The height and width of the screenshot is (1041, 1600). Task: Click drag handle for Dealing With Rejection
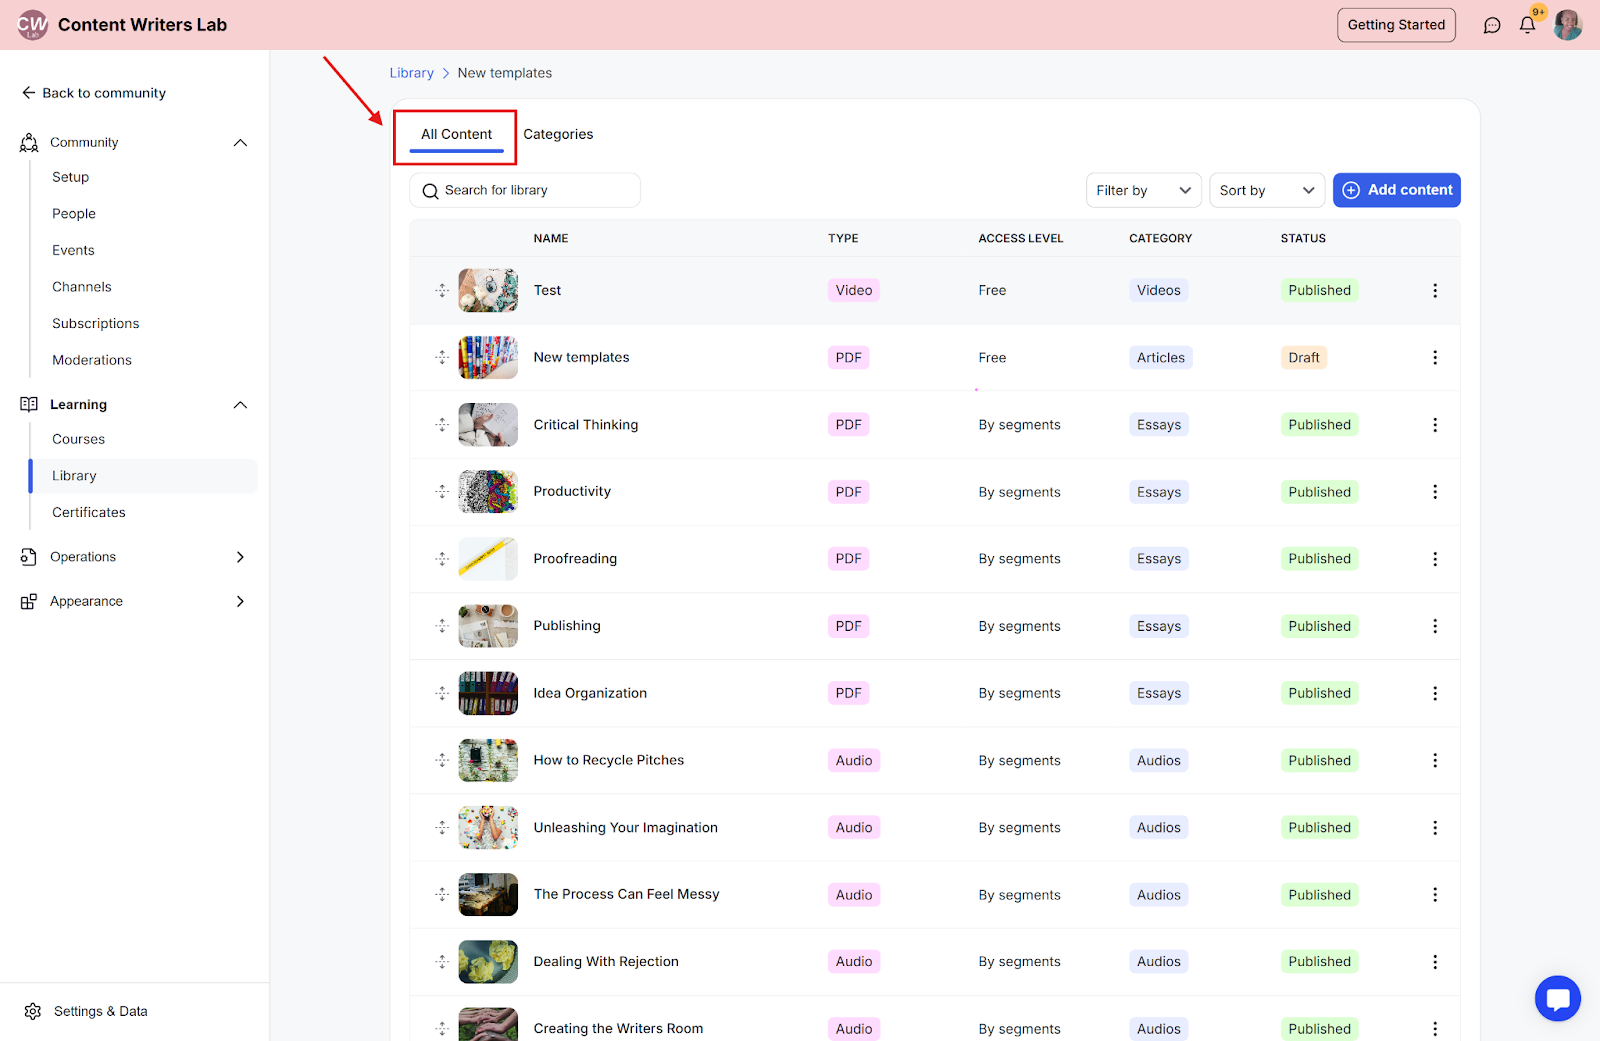click(442, 962)
